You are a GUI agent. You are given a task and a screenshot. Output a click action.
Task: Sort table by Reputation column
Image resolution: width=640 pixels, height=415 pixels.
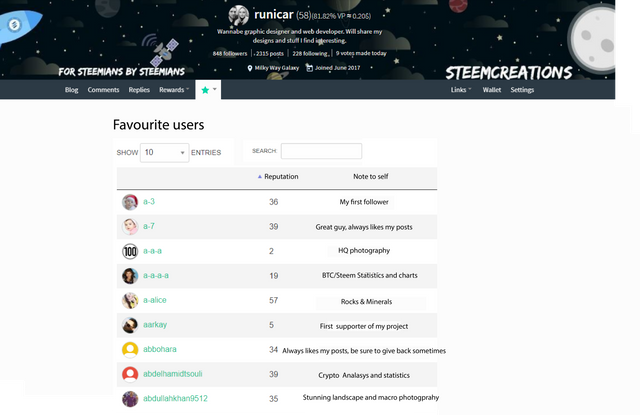click(x=280, y=176)
